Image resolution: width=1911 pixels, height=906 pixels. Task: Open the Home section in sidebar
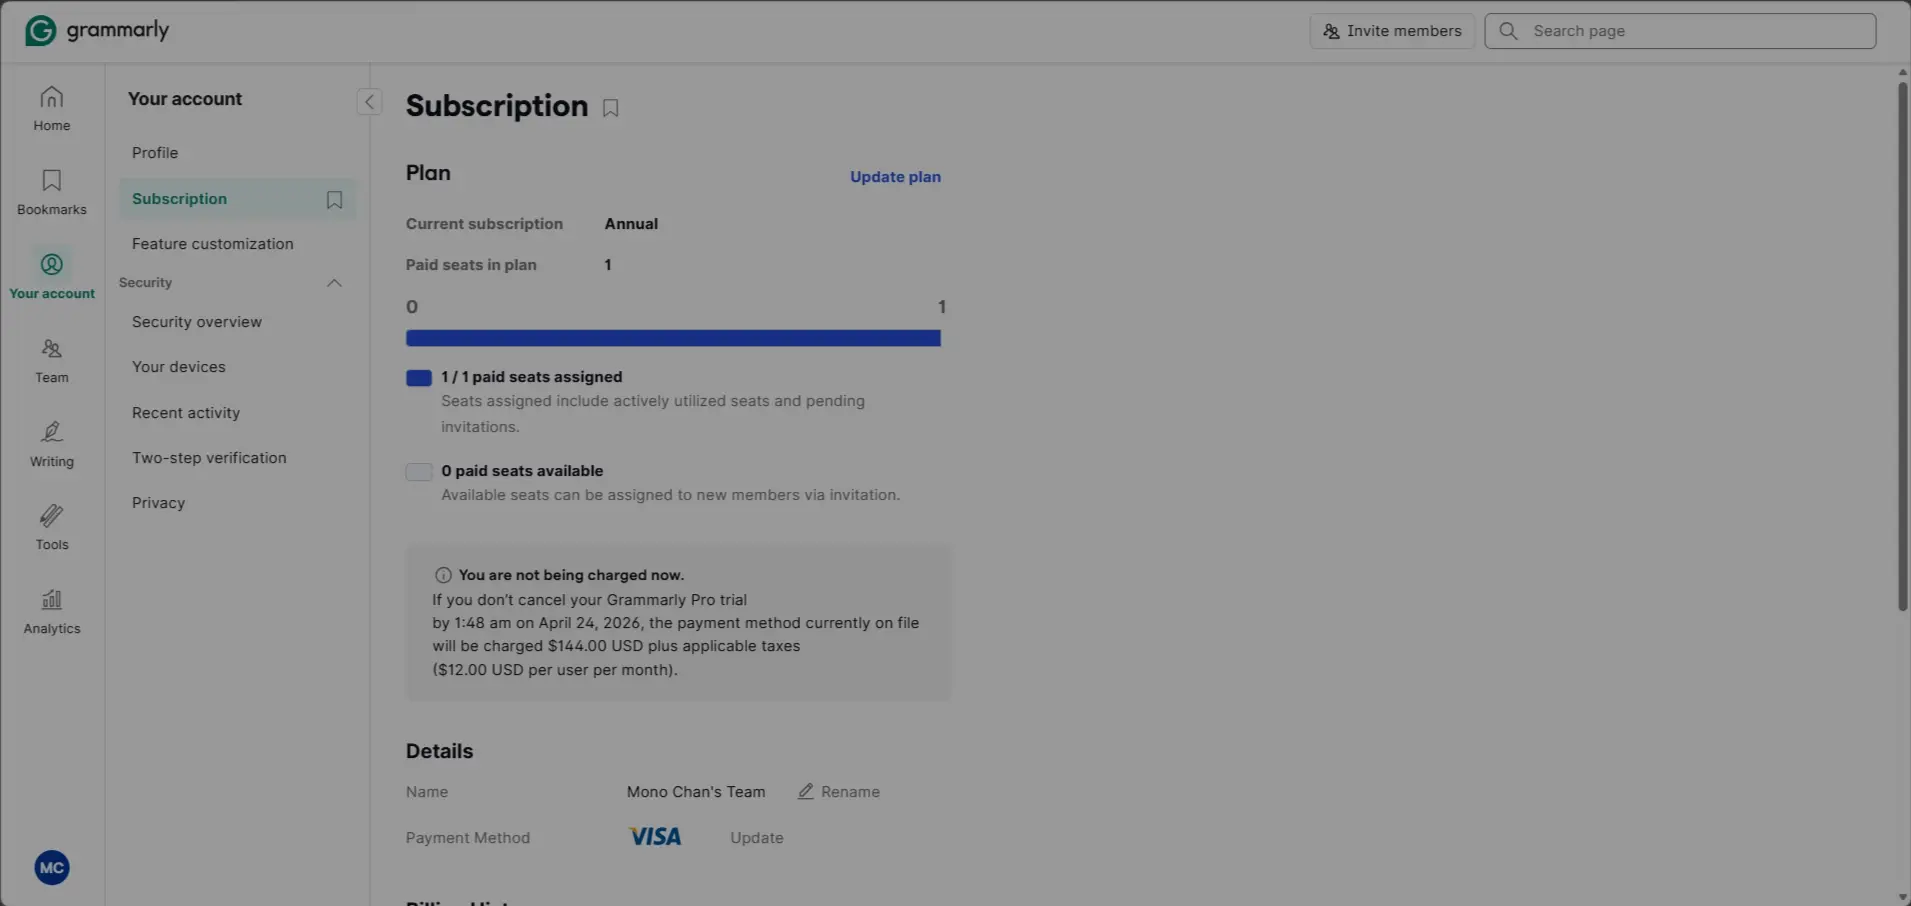[51, 109]
